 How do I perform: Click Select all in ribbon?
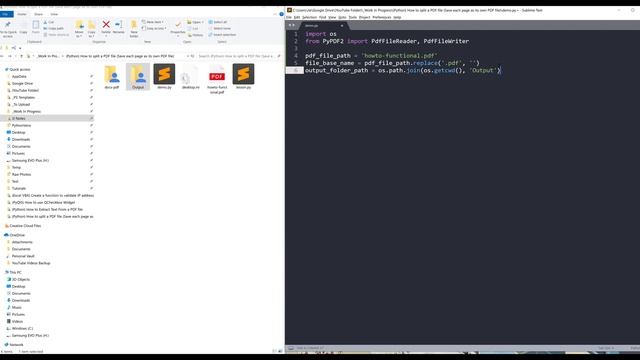(x=218, y=22)
